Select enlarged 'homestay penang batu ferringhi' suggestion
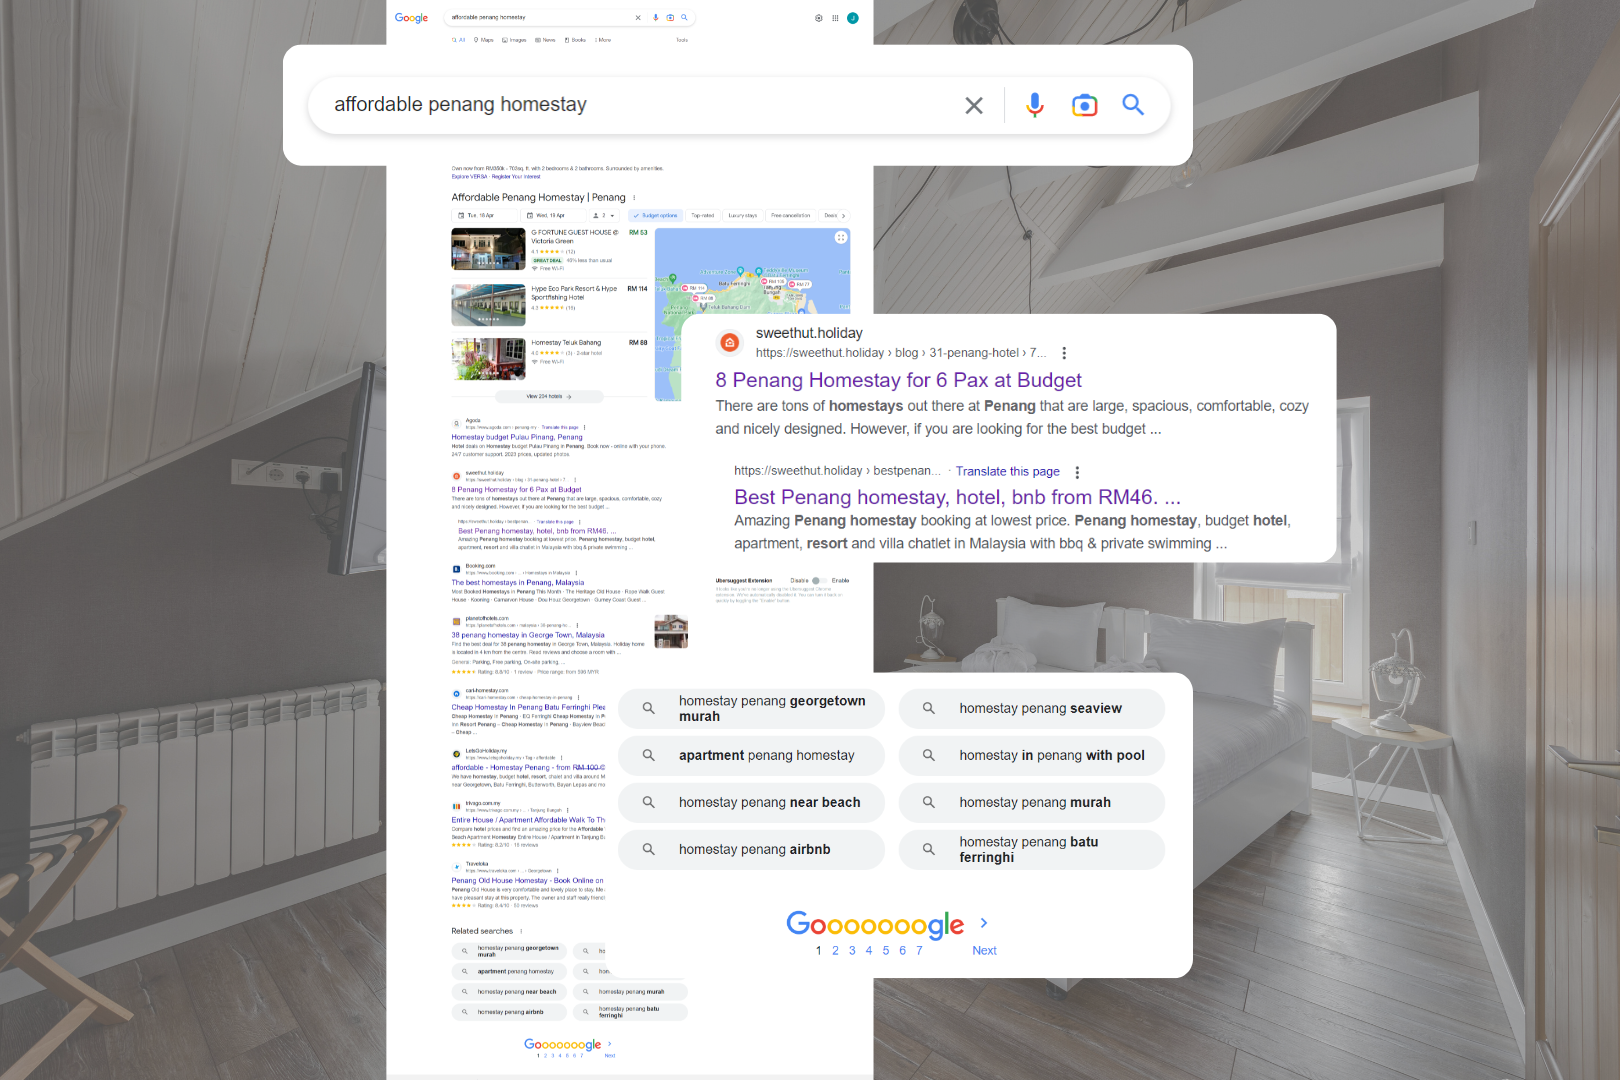The width and height of the screenshot is (1620, 1080). (1032, 849)
